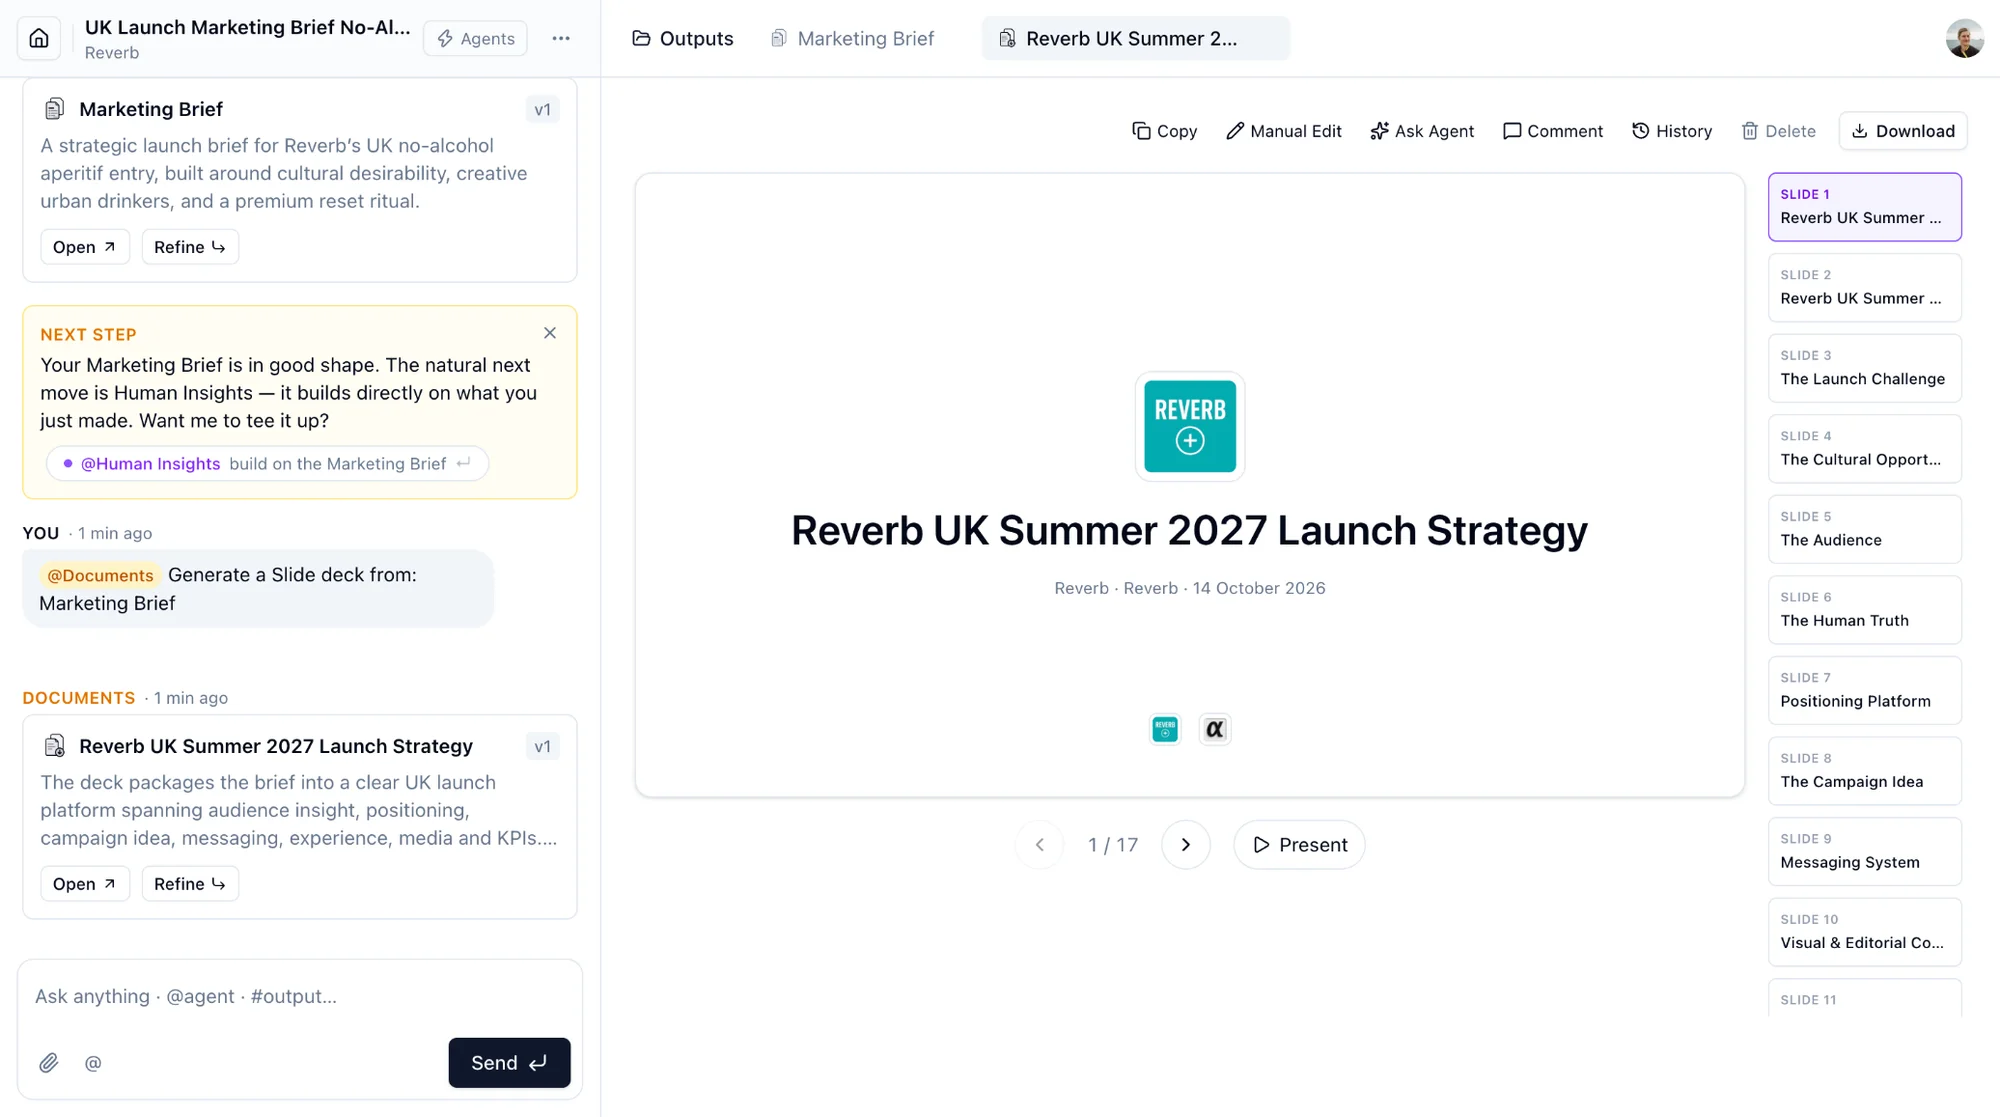This screenshot has height=1117, width=2000.
Task: Copy the slide deck
Action: coord(1164,131)
